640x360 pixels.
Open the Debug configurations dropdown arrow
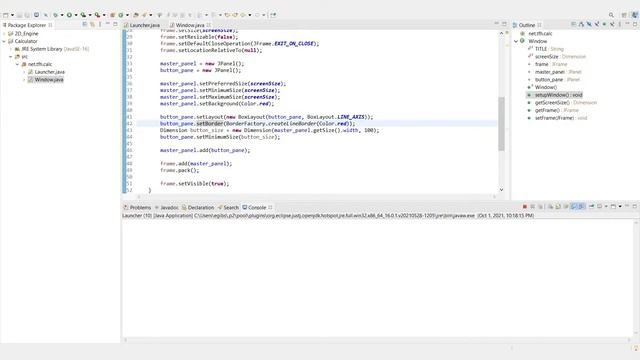[x=62, y=15]
